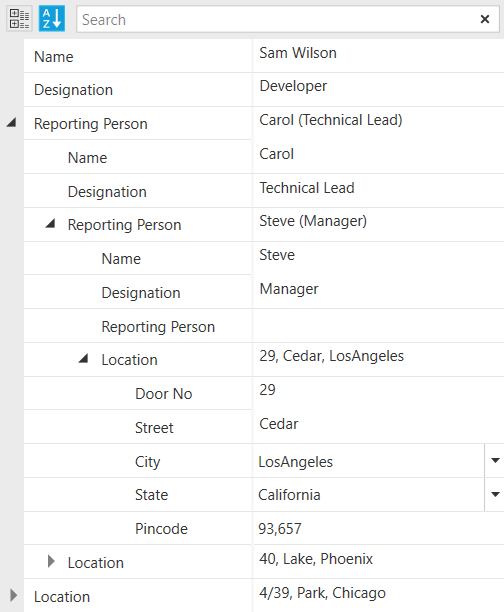Switch to categorized grouping view icon

tap(19, 19)
